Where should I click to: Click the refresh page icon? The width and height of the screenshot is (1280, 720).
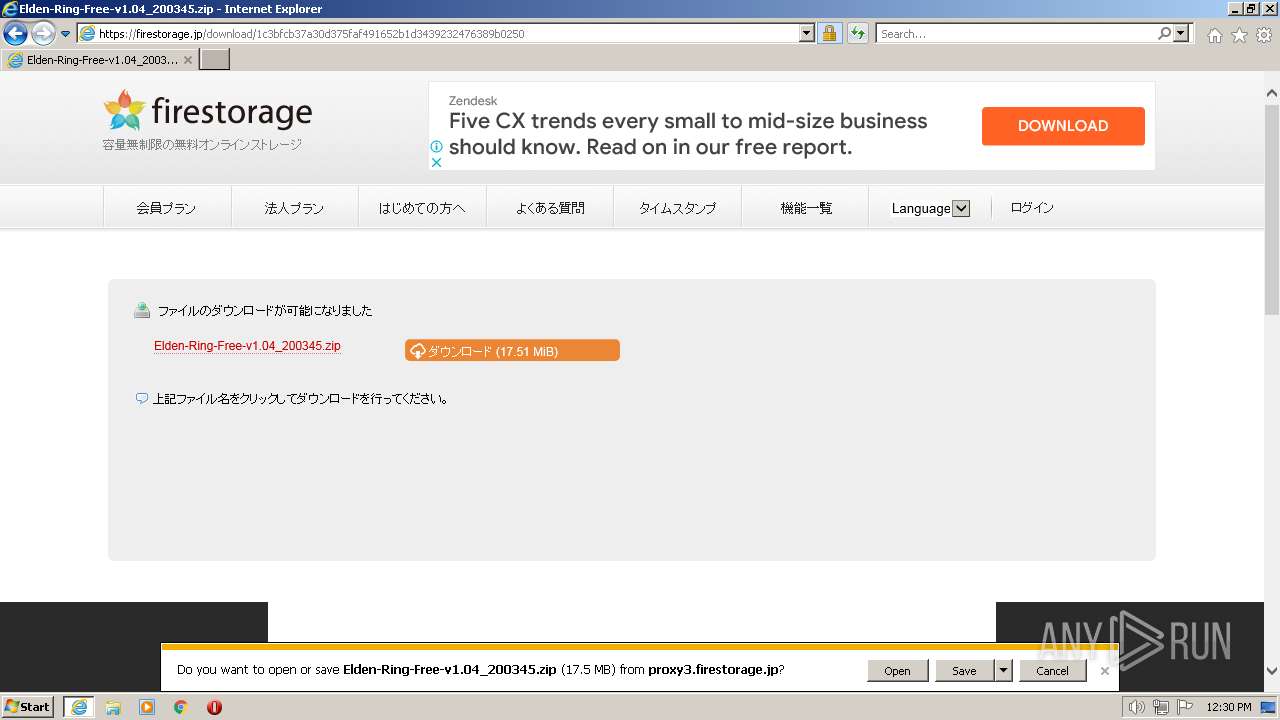857,34
